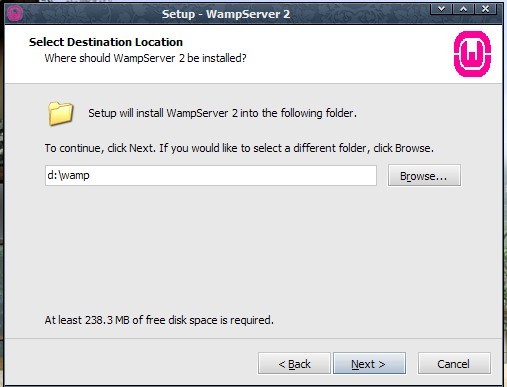Open the Browse folder dialog

[x=424, y=175]
